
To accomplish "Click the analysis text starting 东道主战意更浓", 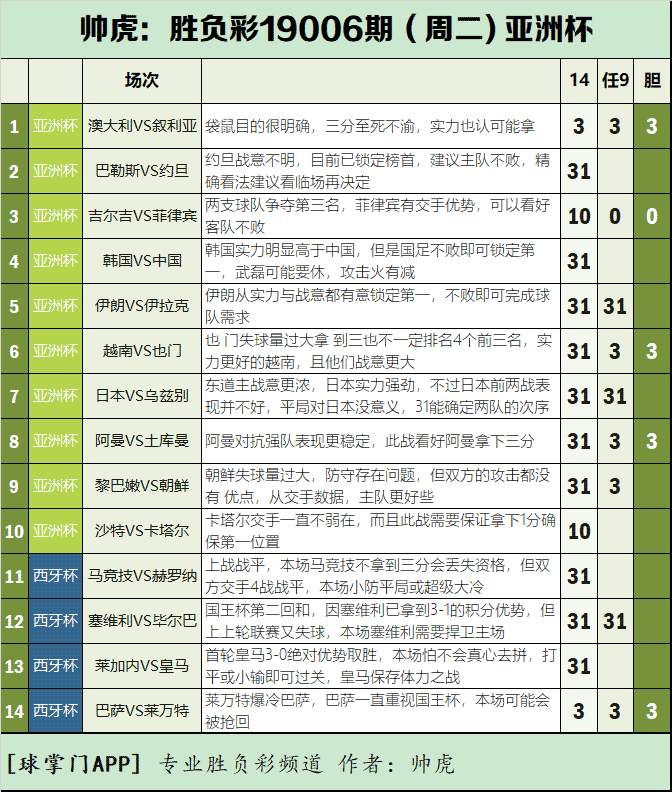I will (x=377, y=396).
